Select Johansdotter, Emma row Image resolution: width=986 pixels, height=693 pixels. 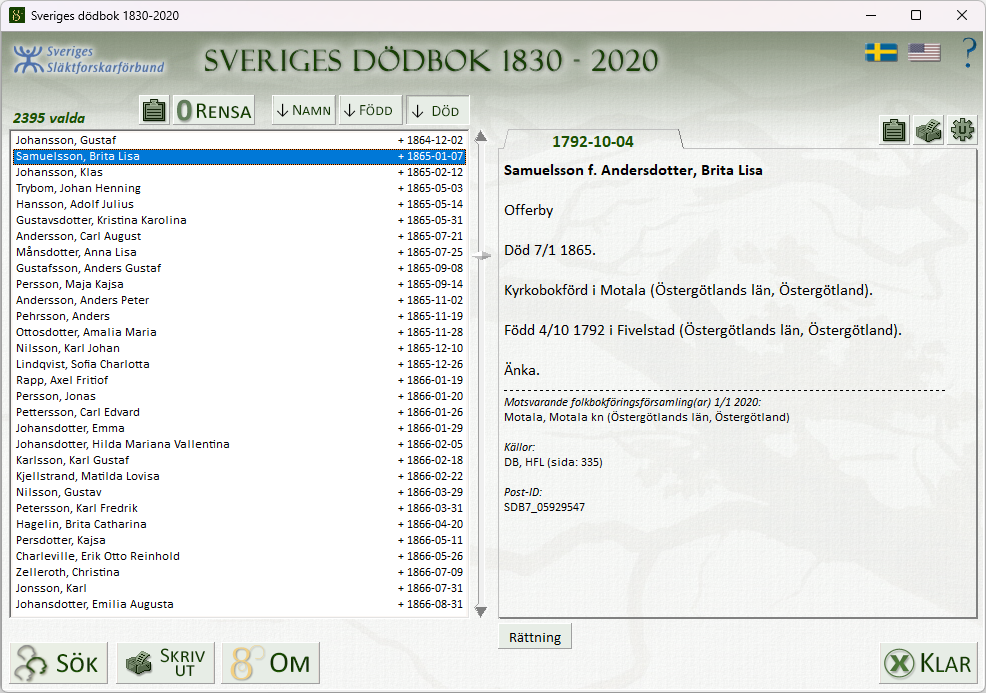239,428
